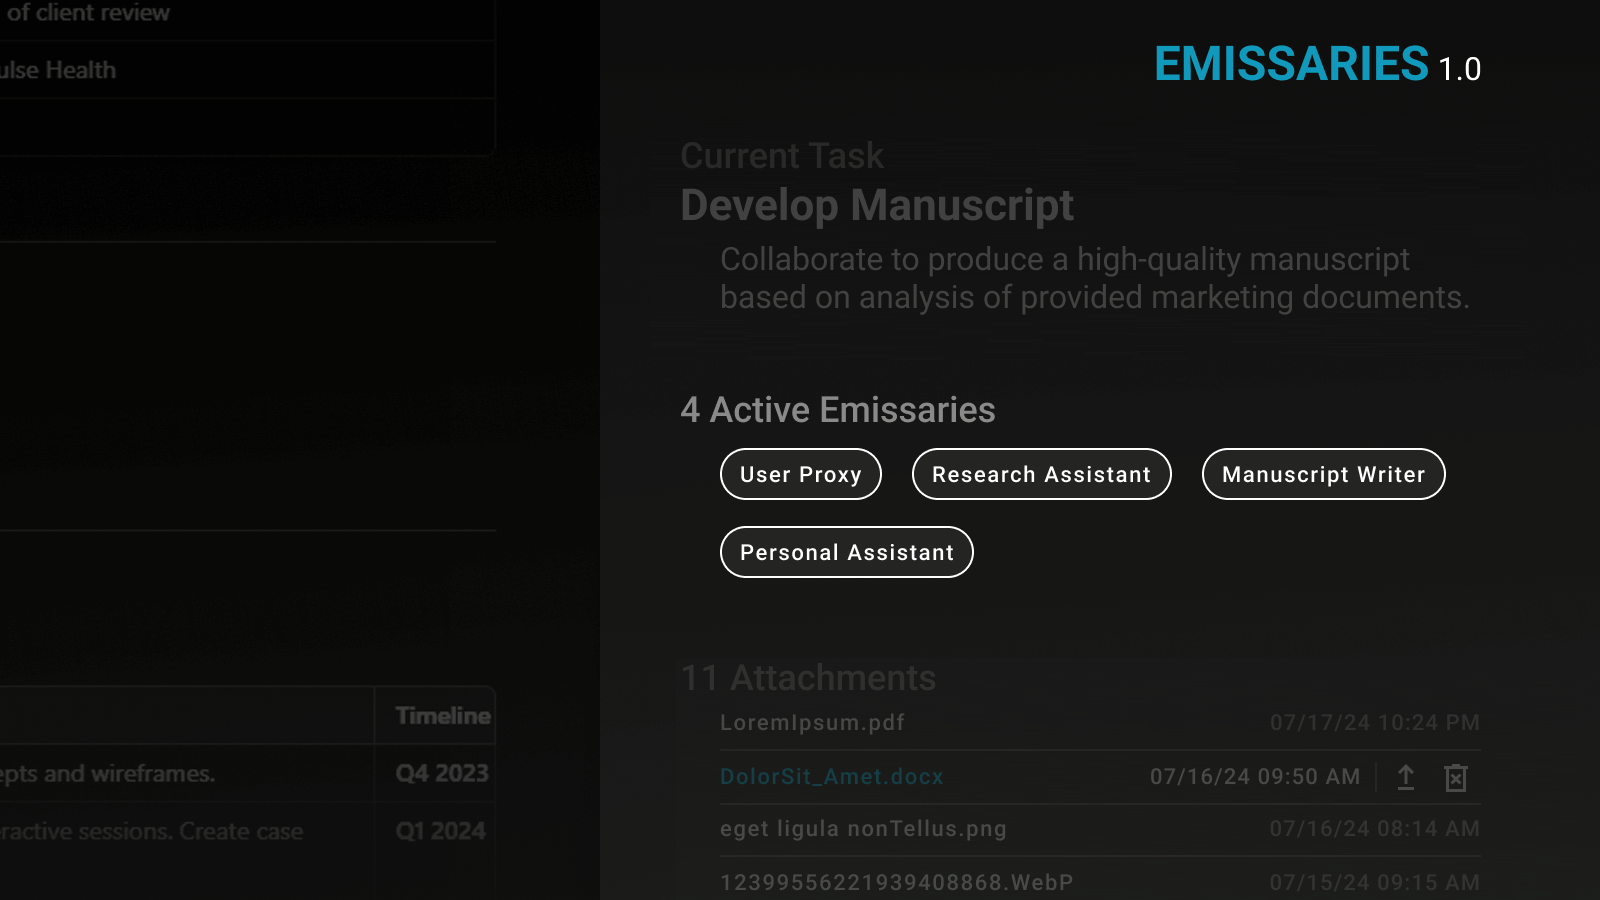
Task: Click the upload icon for DolorSit_Amet.docx
Action: [x=1406, y=777]
